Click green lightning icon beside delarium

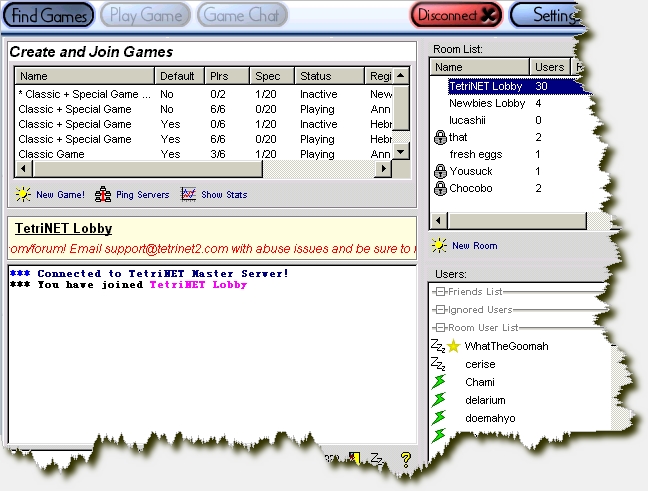[438, 400]
